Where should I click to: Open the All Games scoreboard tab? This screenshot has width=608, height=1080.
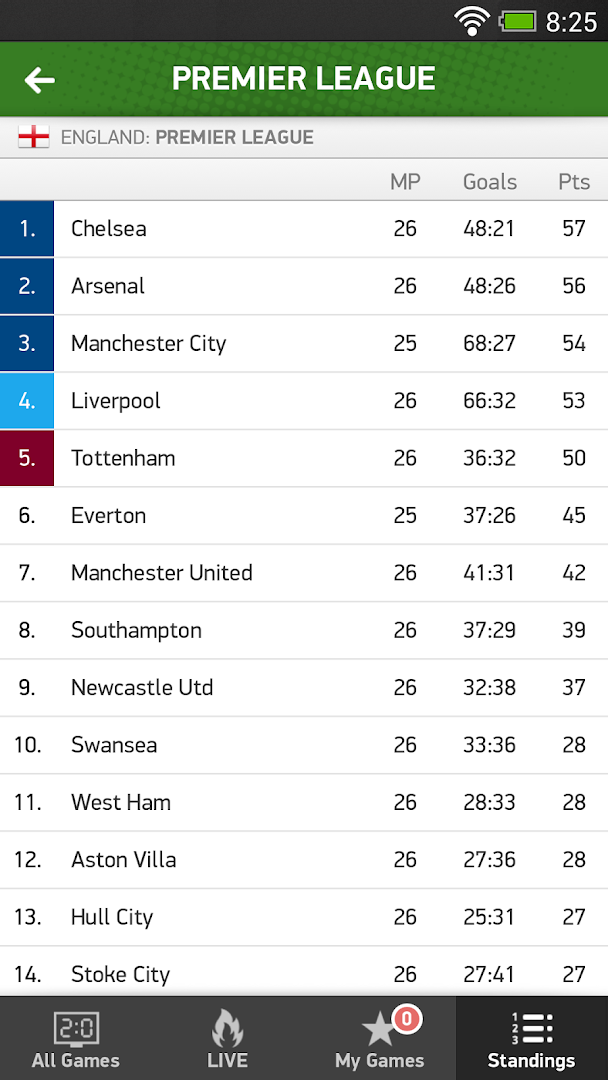click(x=76, y=1039)
